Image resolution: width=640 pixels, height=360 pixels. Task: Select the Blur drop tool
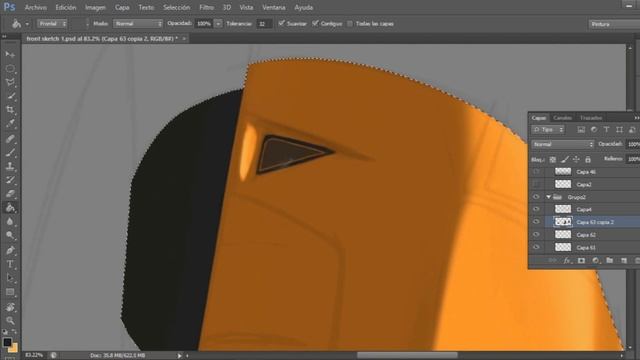10,222
